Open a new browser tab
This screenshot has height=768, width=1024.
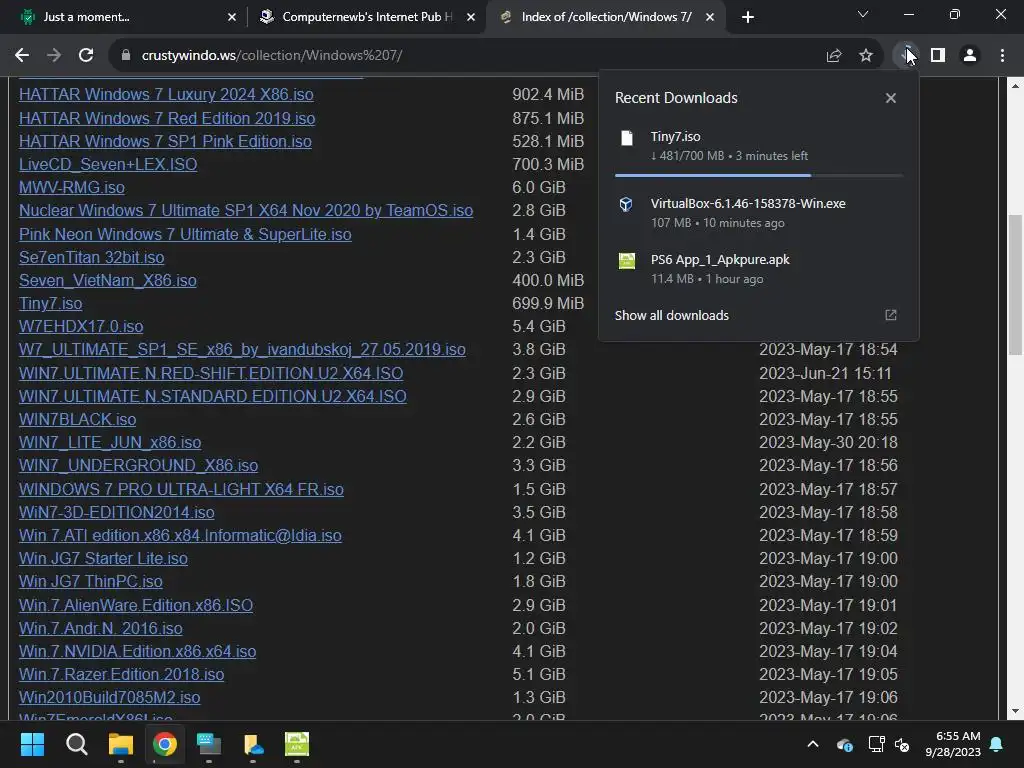pyautogui.click(x=748, y=17)
